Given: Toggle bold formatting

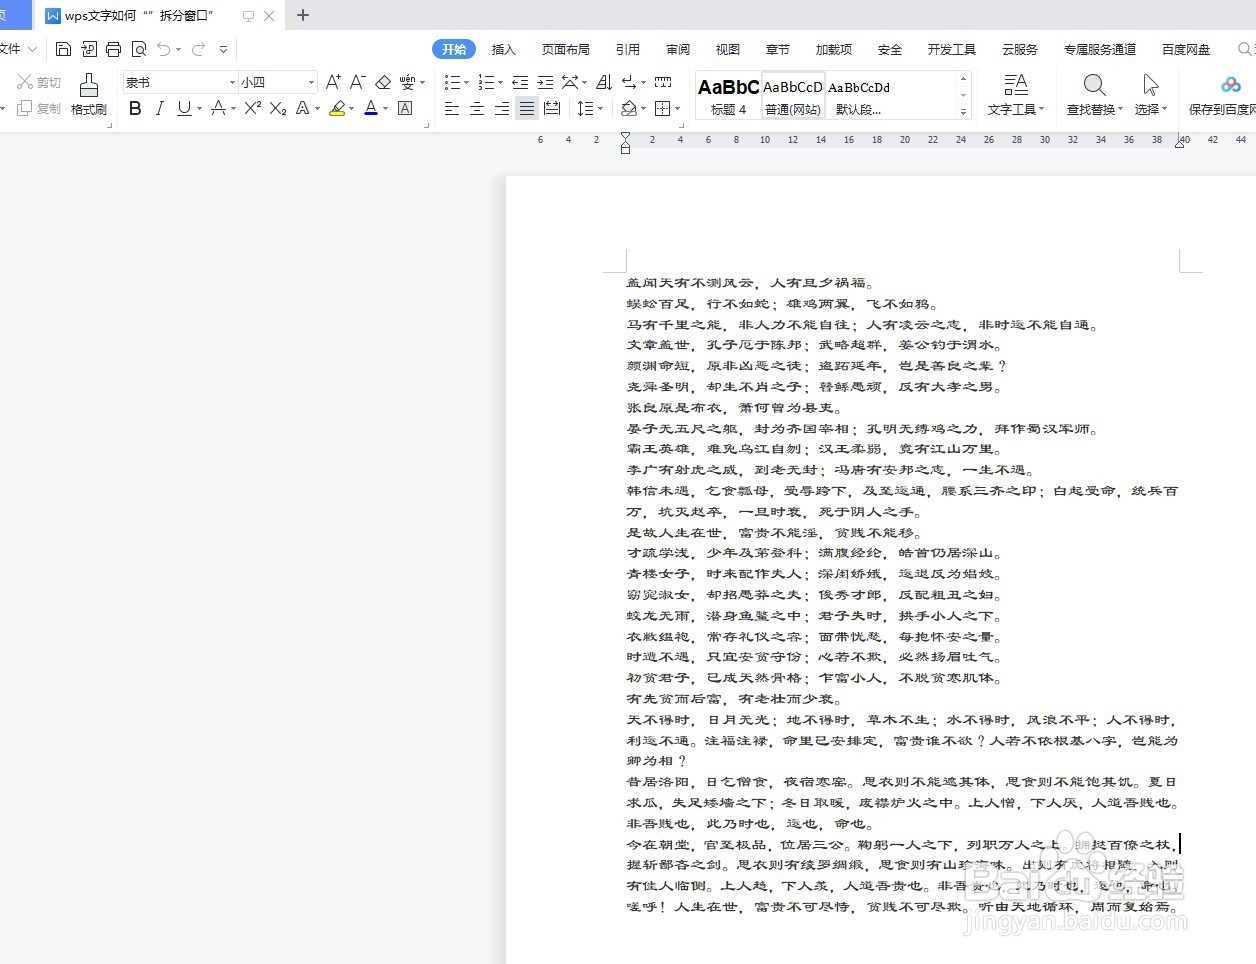Looking at the screenshot, I should pos(134,108).
